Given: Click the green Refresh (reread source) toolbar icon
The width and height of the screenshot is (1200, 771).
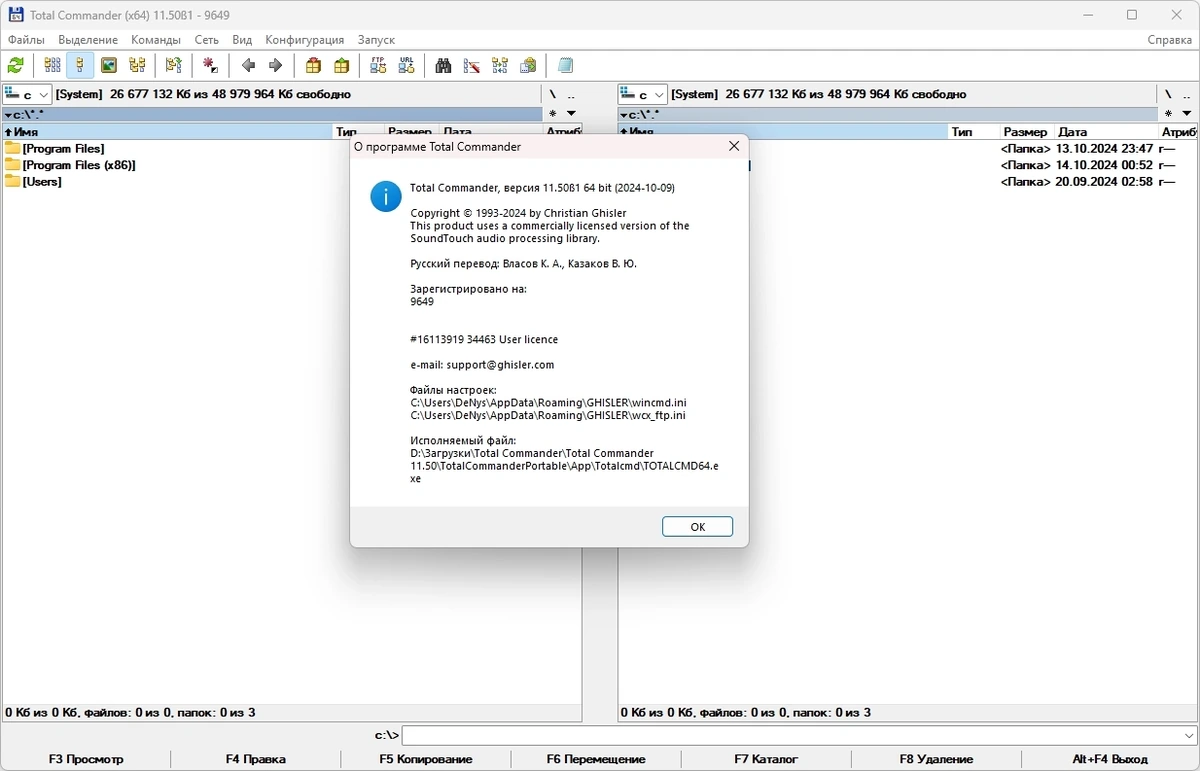Looking at the screenshot, I should click(x=16, y=66).
